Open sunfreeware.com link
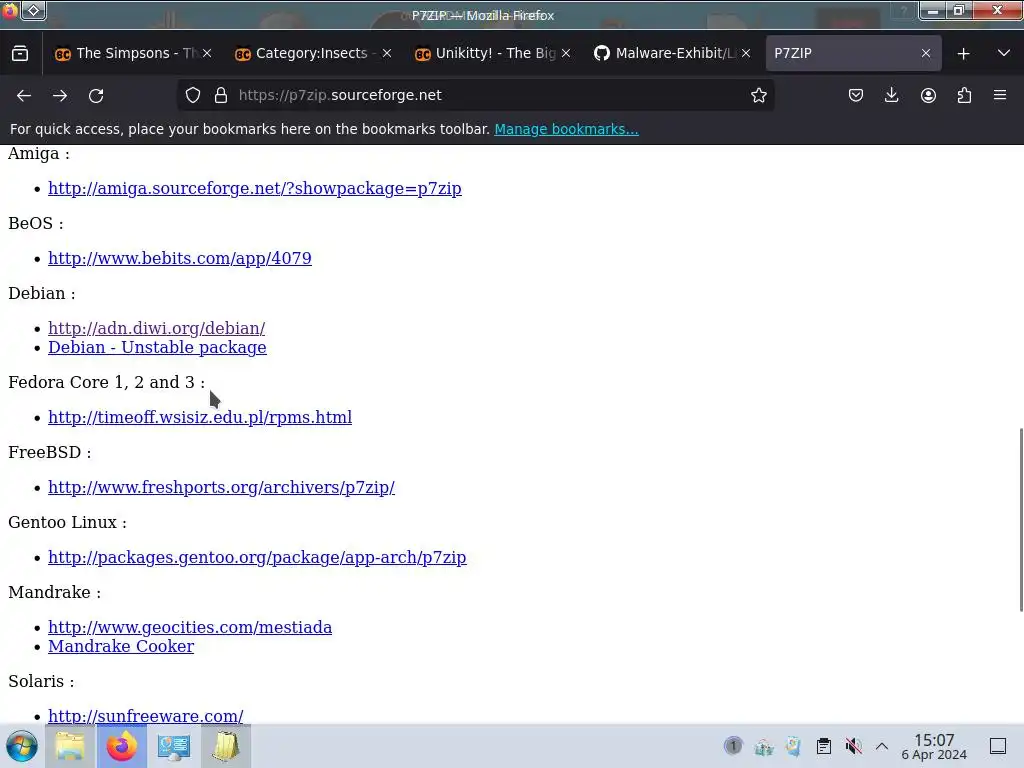Viewport: 1024px width, 768px height. click(x=146, y=716)
